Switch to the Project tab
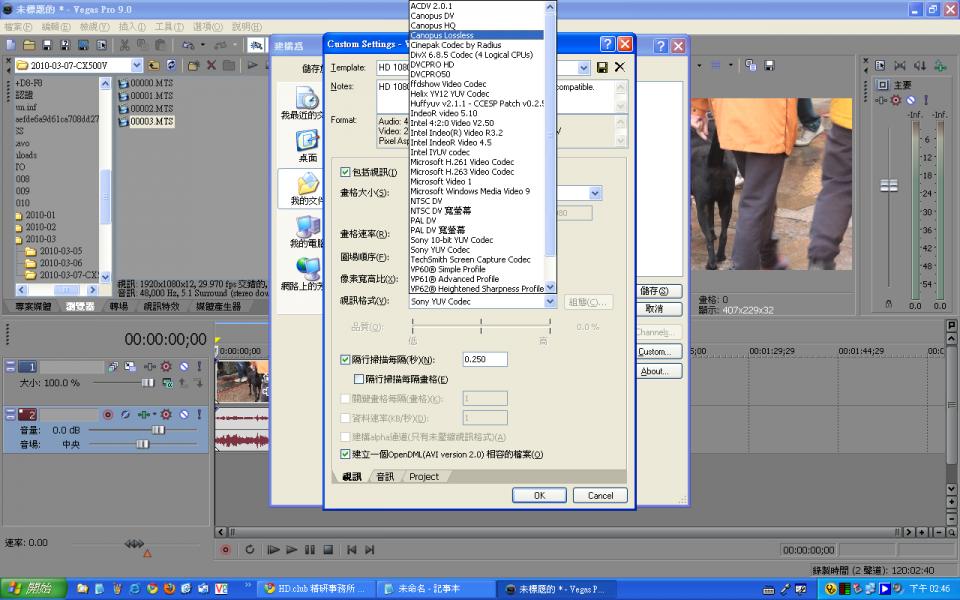 424,477
